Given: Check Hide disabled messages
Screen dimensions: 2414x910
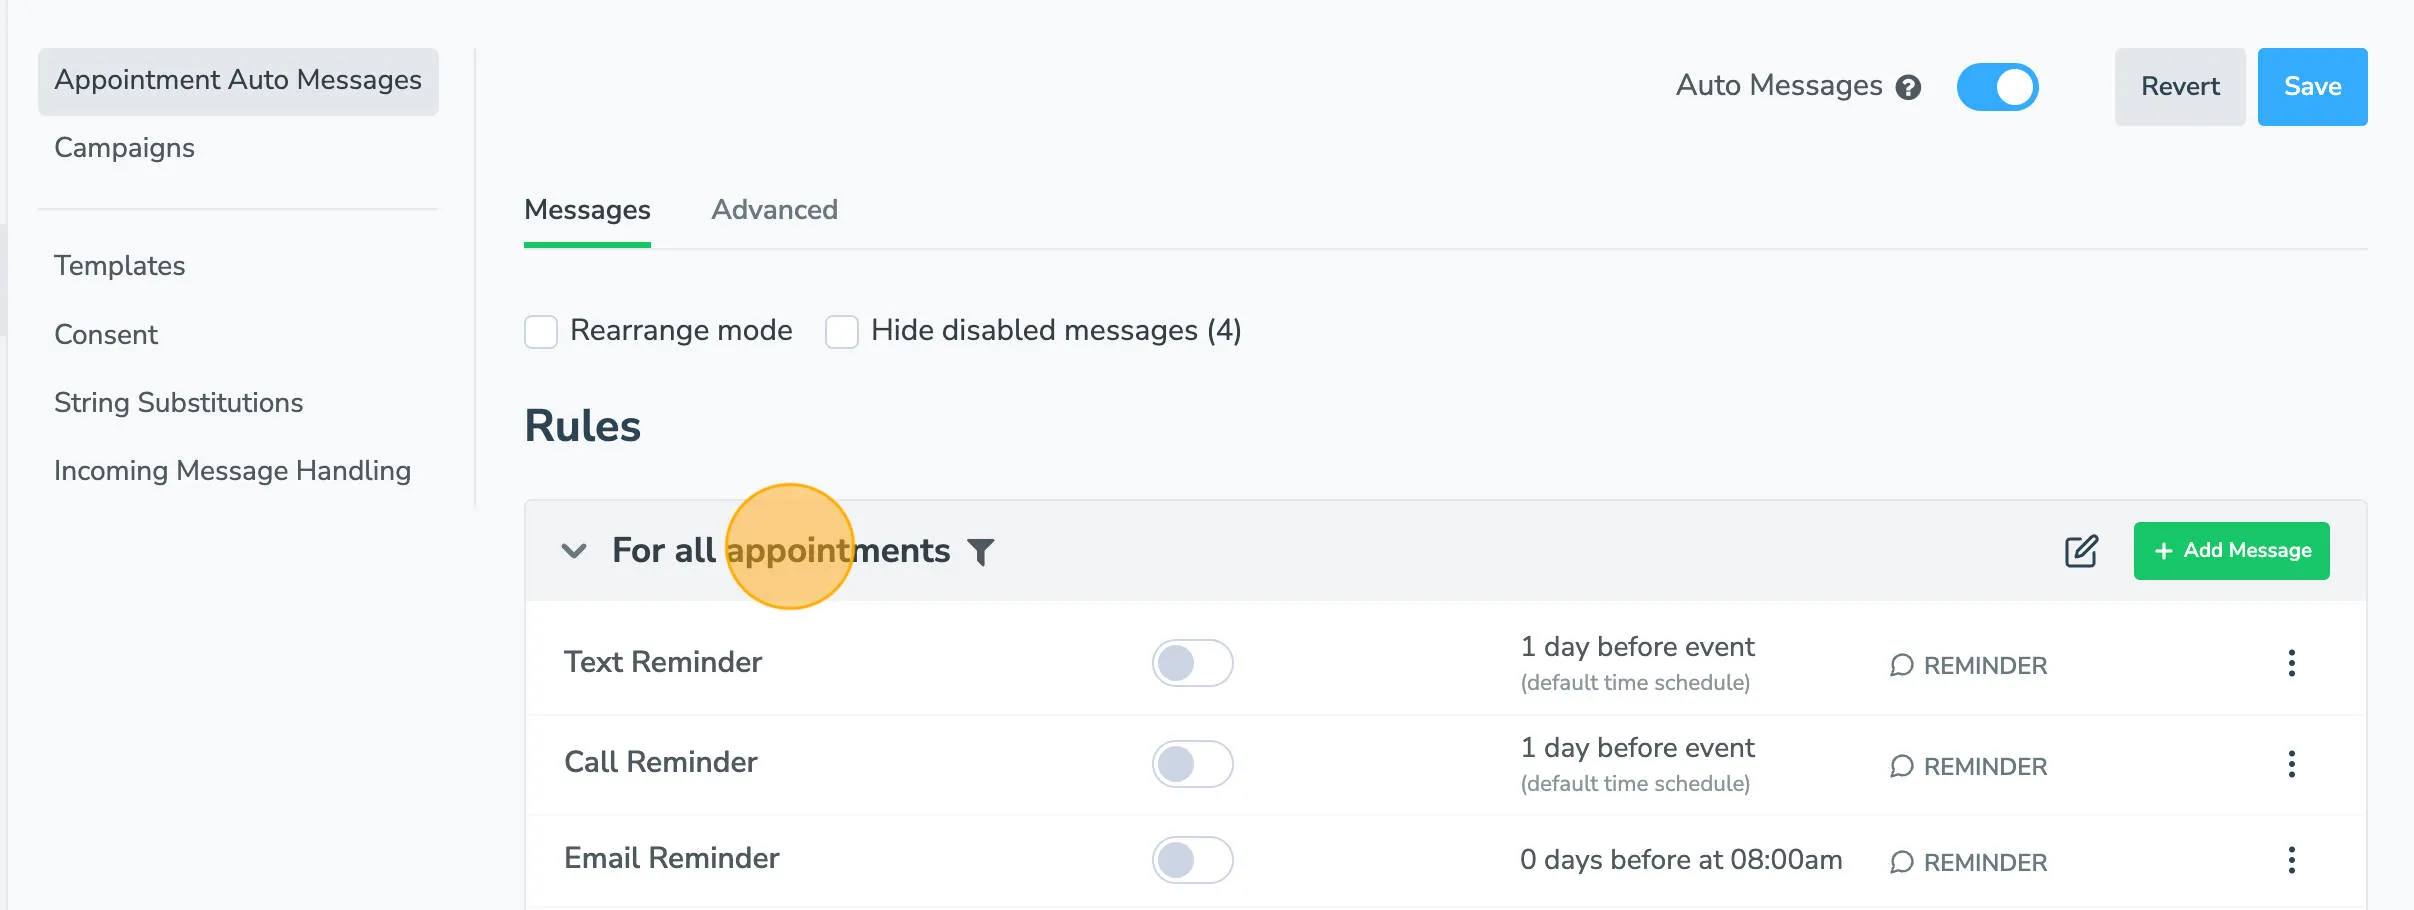Looking at the screenshot, I should (841, 331).
